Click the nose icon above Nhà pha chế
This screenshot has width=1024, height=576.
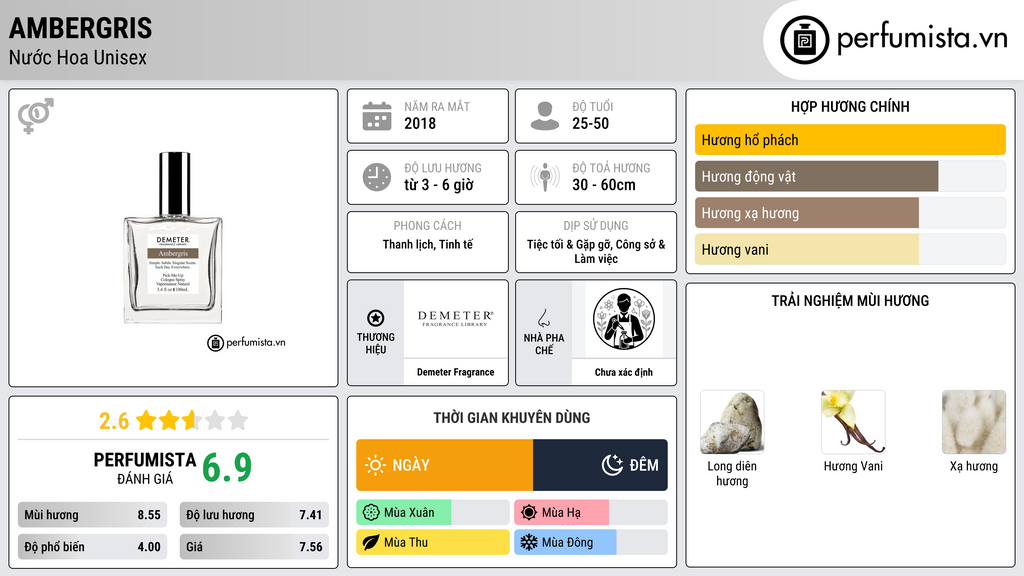tap(543, 318)
